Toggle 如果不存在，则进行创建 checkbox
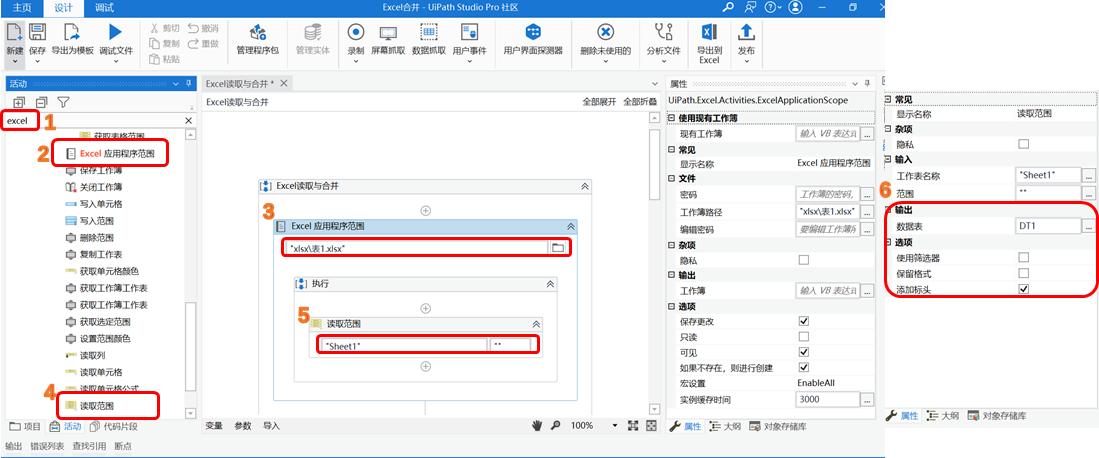The image size is (1099, 458). click(804, 368)
